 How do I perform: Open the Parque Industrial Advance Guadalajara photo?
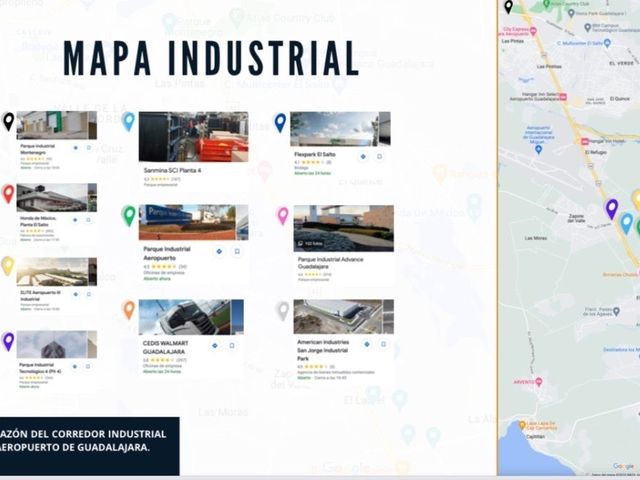(344, 228)
